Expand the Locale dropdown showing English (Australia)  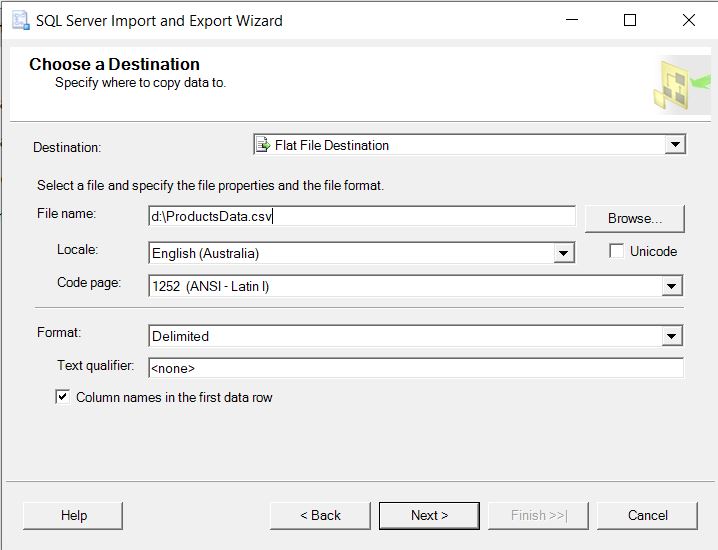565,254
